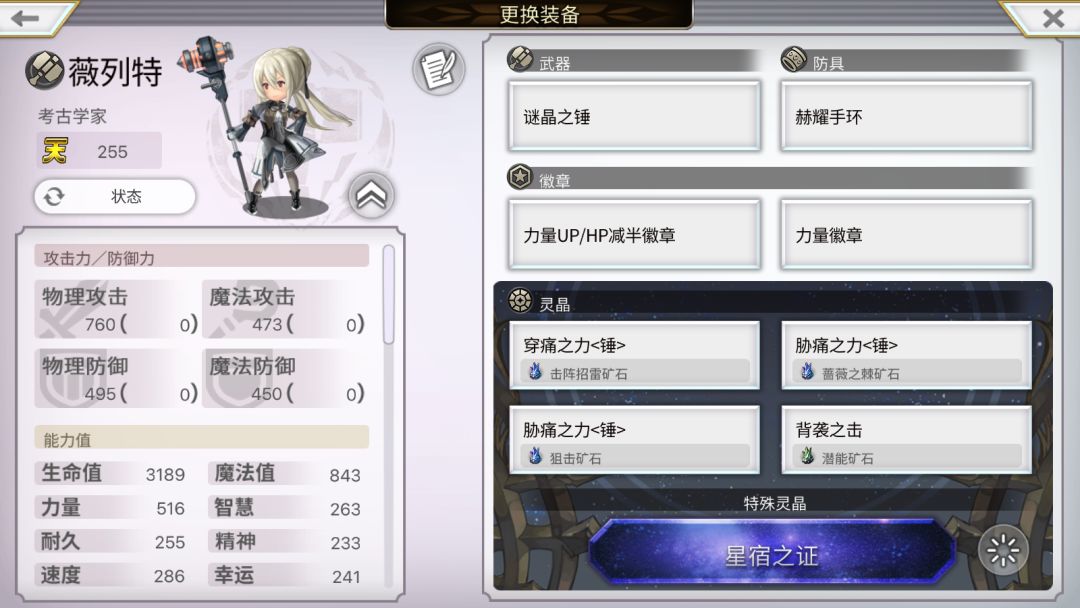This screenshot has height=608, width=1080.
Task: Close the 更换装备 screen
Action: (1052, 17)
